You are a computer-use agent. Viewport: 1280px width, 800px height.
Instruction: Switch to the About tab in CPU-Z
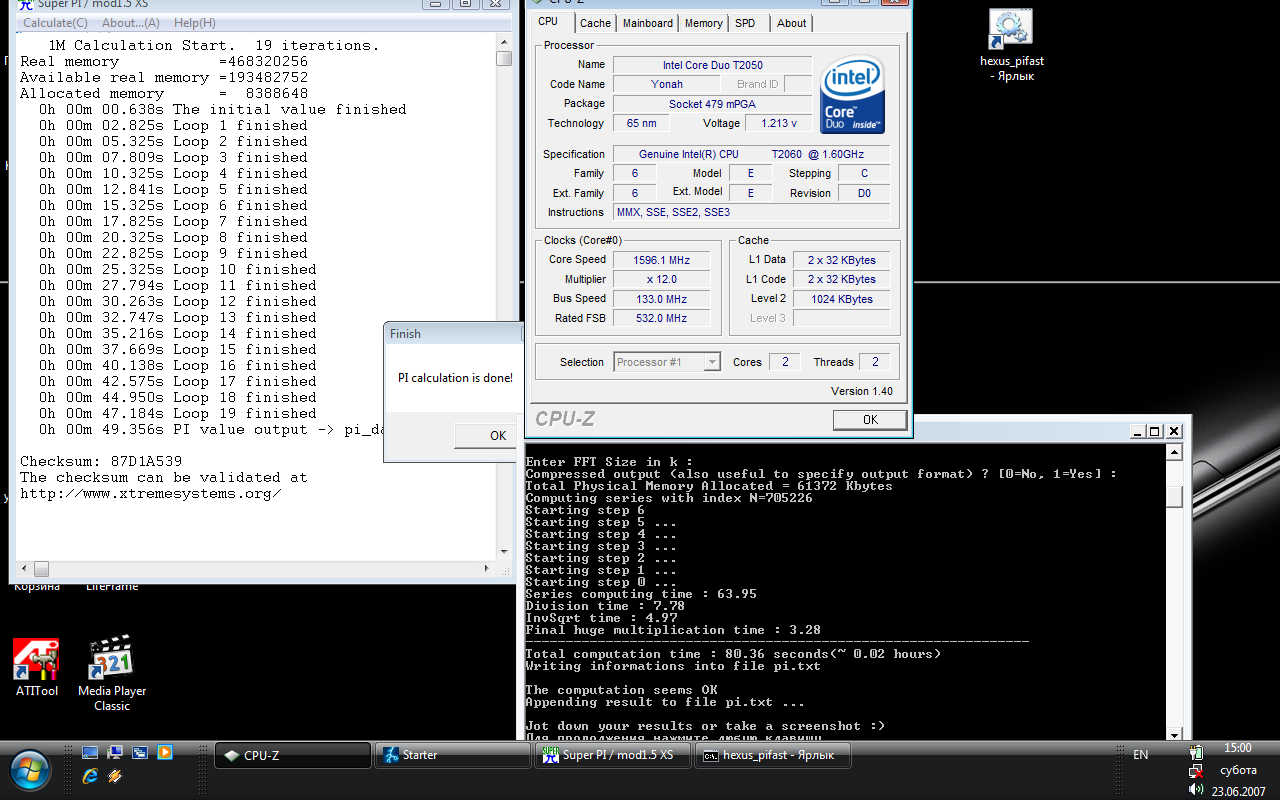click(x=791, y=23)
